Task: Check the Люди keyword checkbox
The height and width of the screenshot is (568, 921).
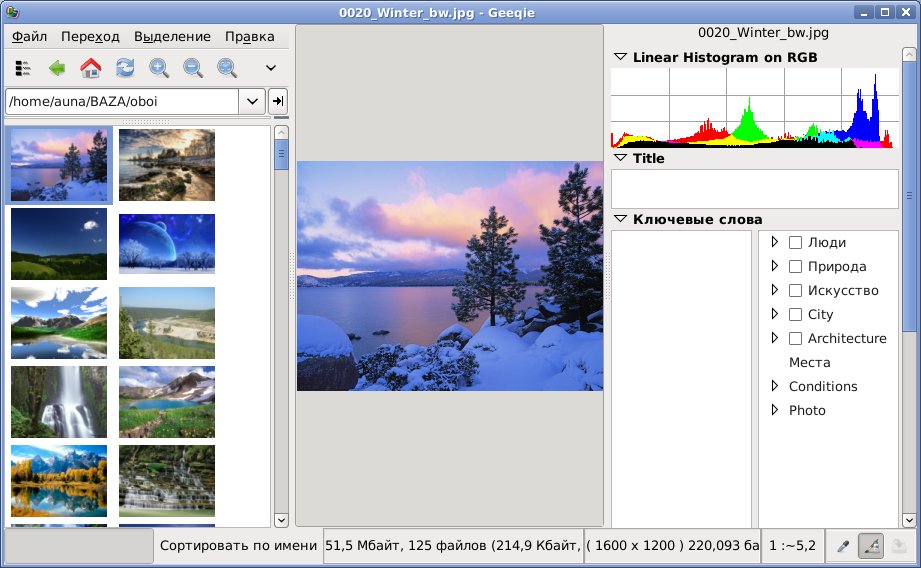Action: [795, 243]
